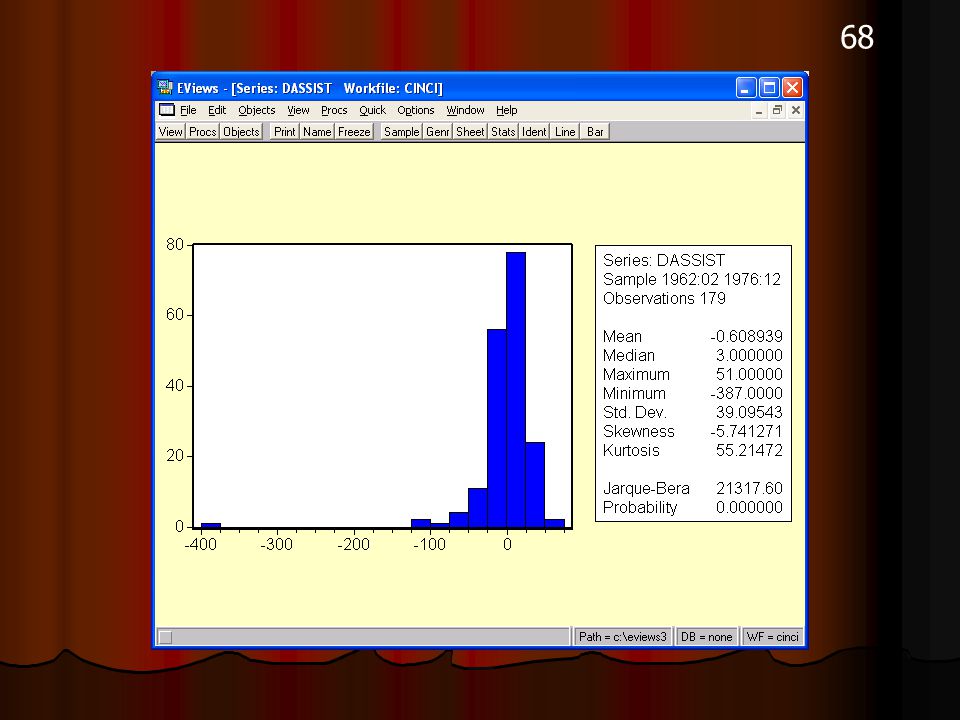The height and width of the screenshot is (720, 960).
Task: Minimize the inner DASSIST series window
Action: [x=759, y=110]
